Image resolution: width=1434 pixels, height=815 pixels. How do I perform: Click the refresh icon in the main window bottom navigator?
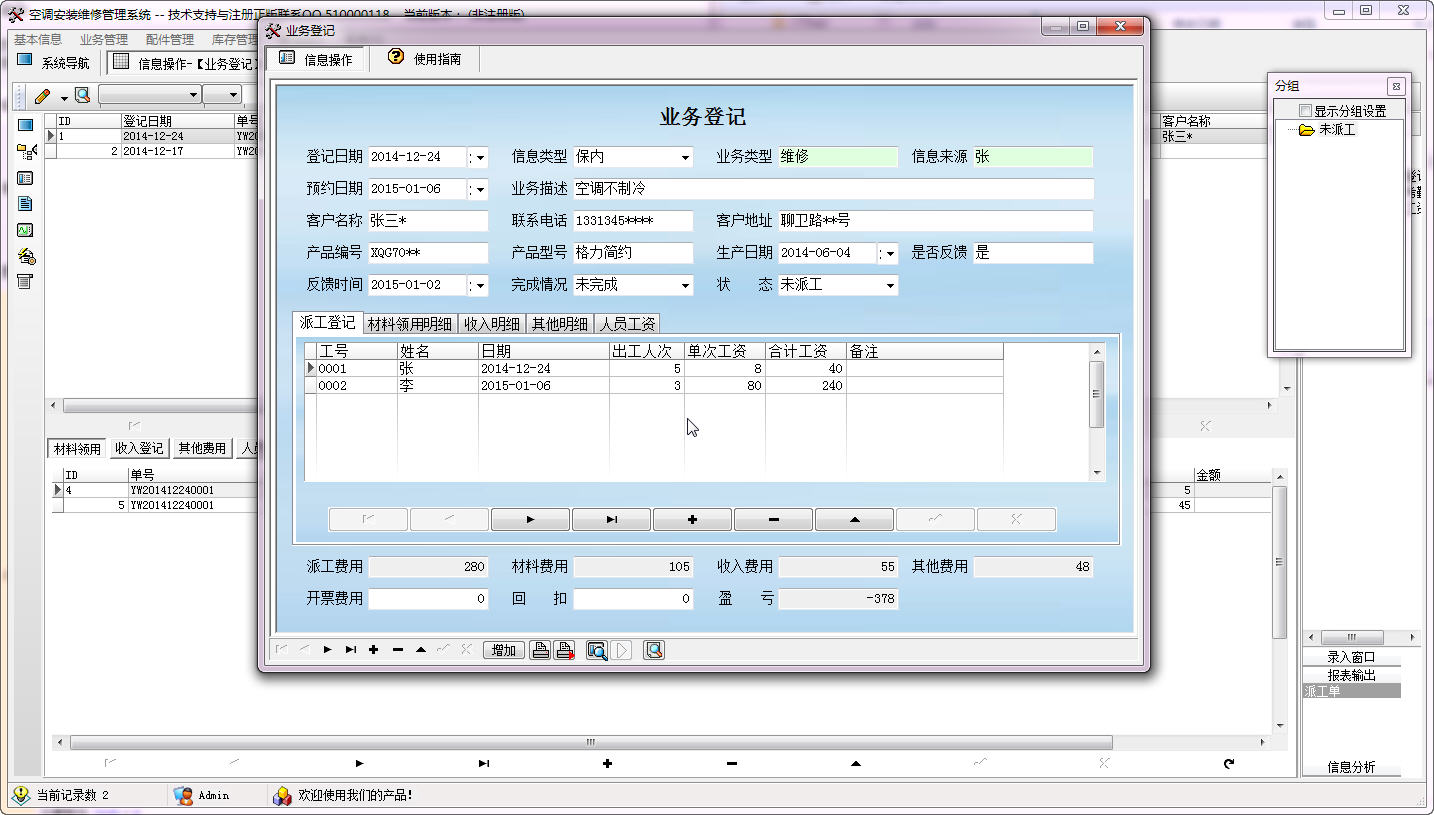coord(1229,764)
